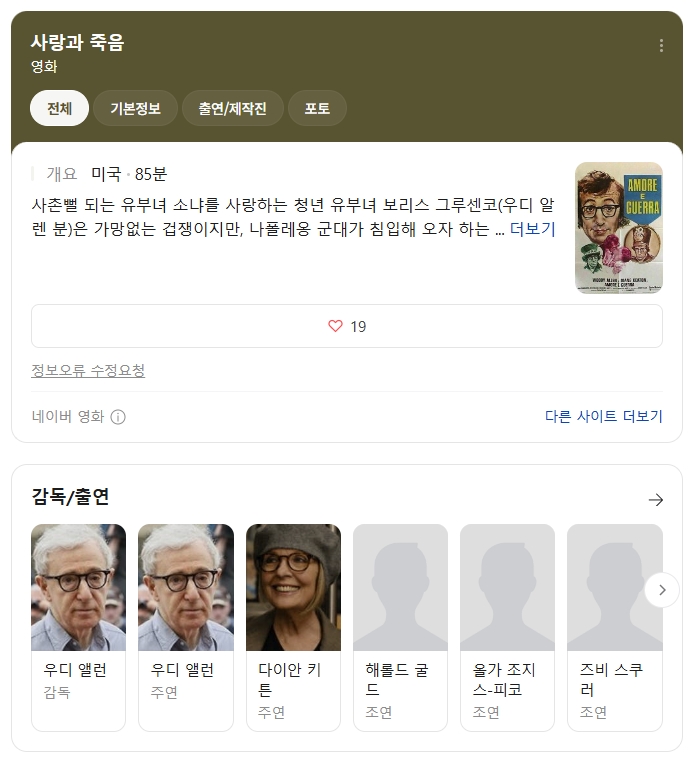The image size is (691, 771).
Task: Open the 포토 tab
Action: tap(317, 108)
